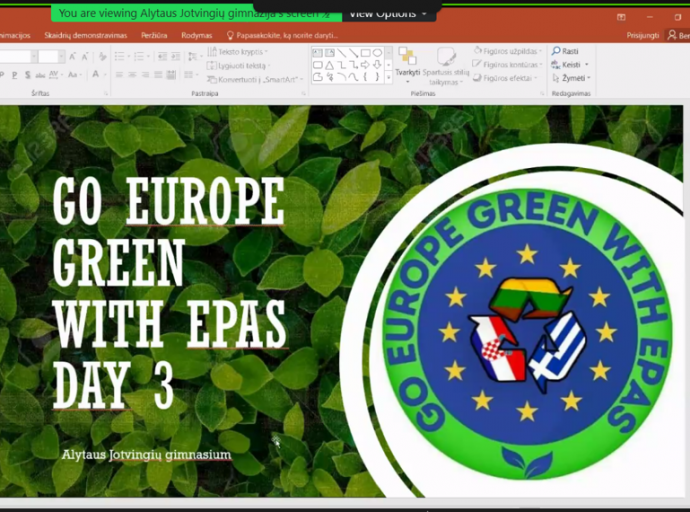Open the Šriftas dialog launcher
This screenshot has height=512, width=690.
coord(106,93)
